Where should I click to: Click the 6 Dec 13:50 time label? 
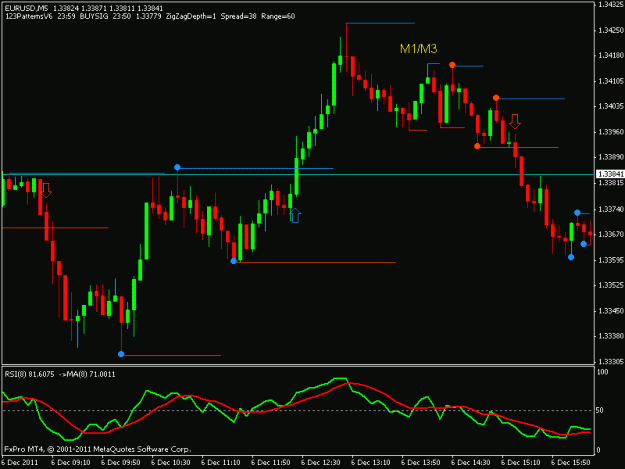coord(421,463)
